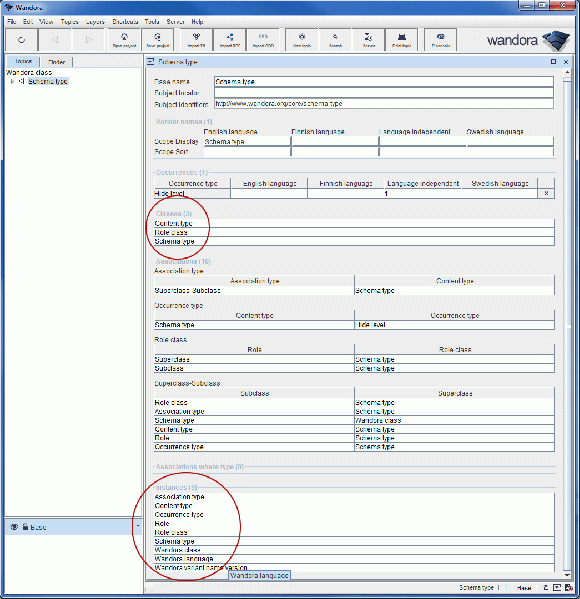The height and width of the screenshot is (599, 580).
Task: Click the Wandora class superclass cell
Action: [454, 420]
